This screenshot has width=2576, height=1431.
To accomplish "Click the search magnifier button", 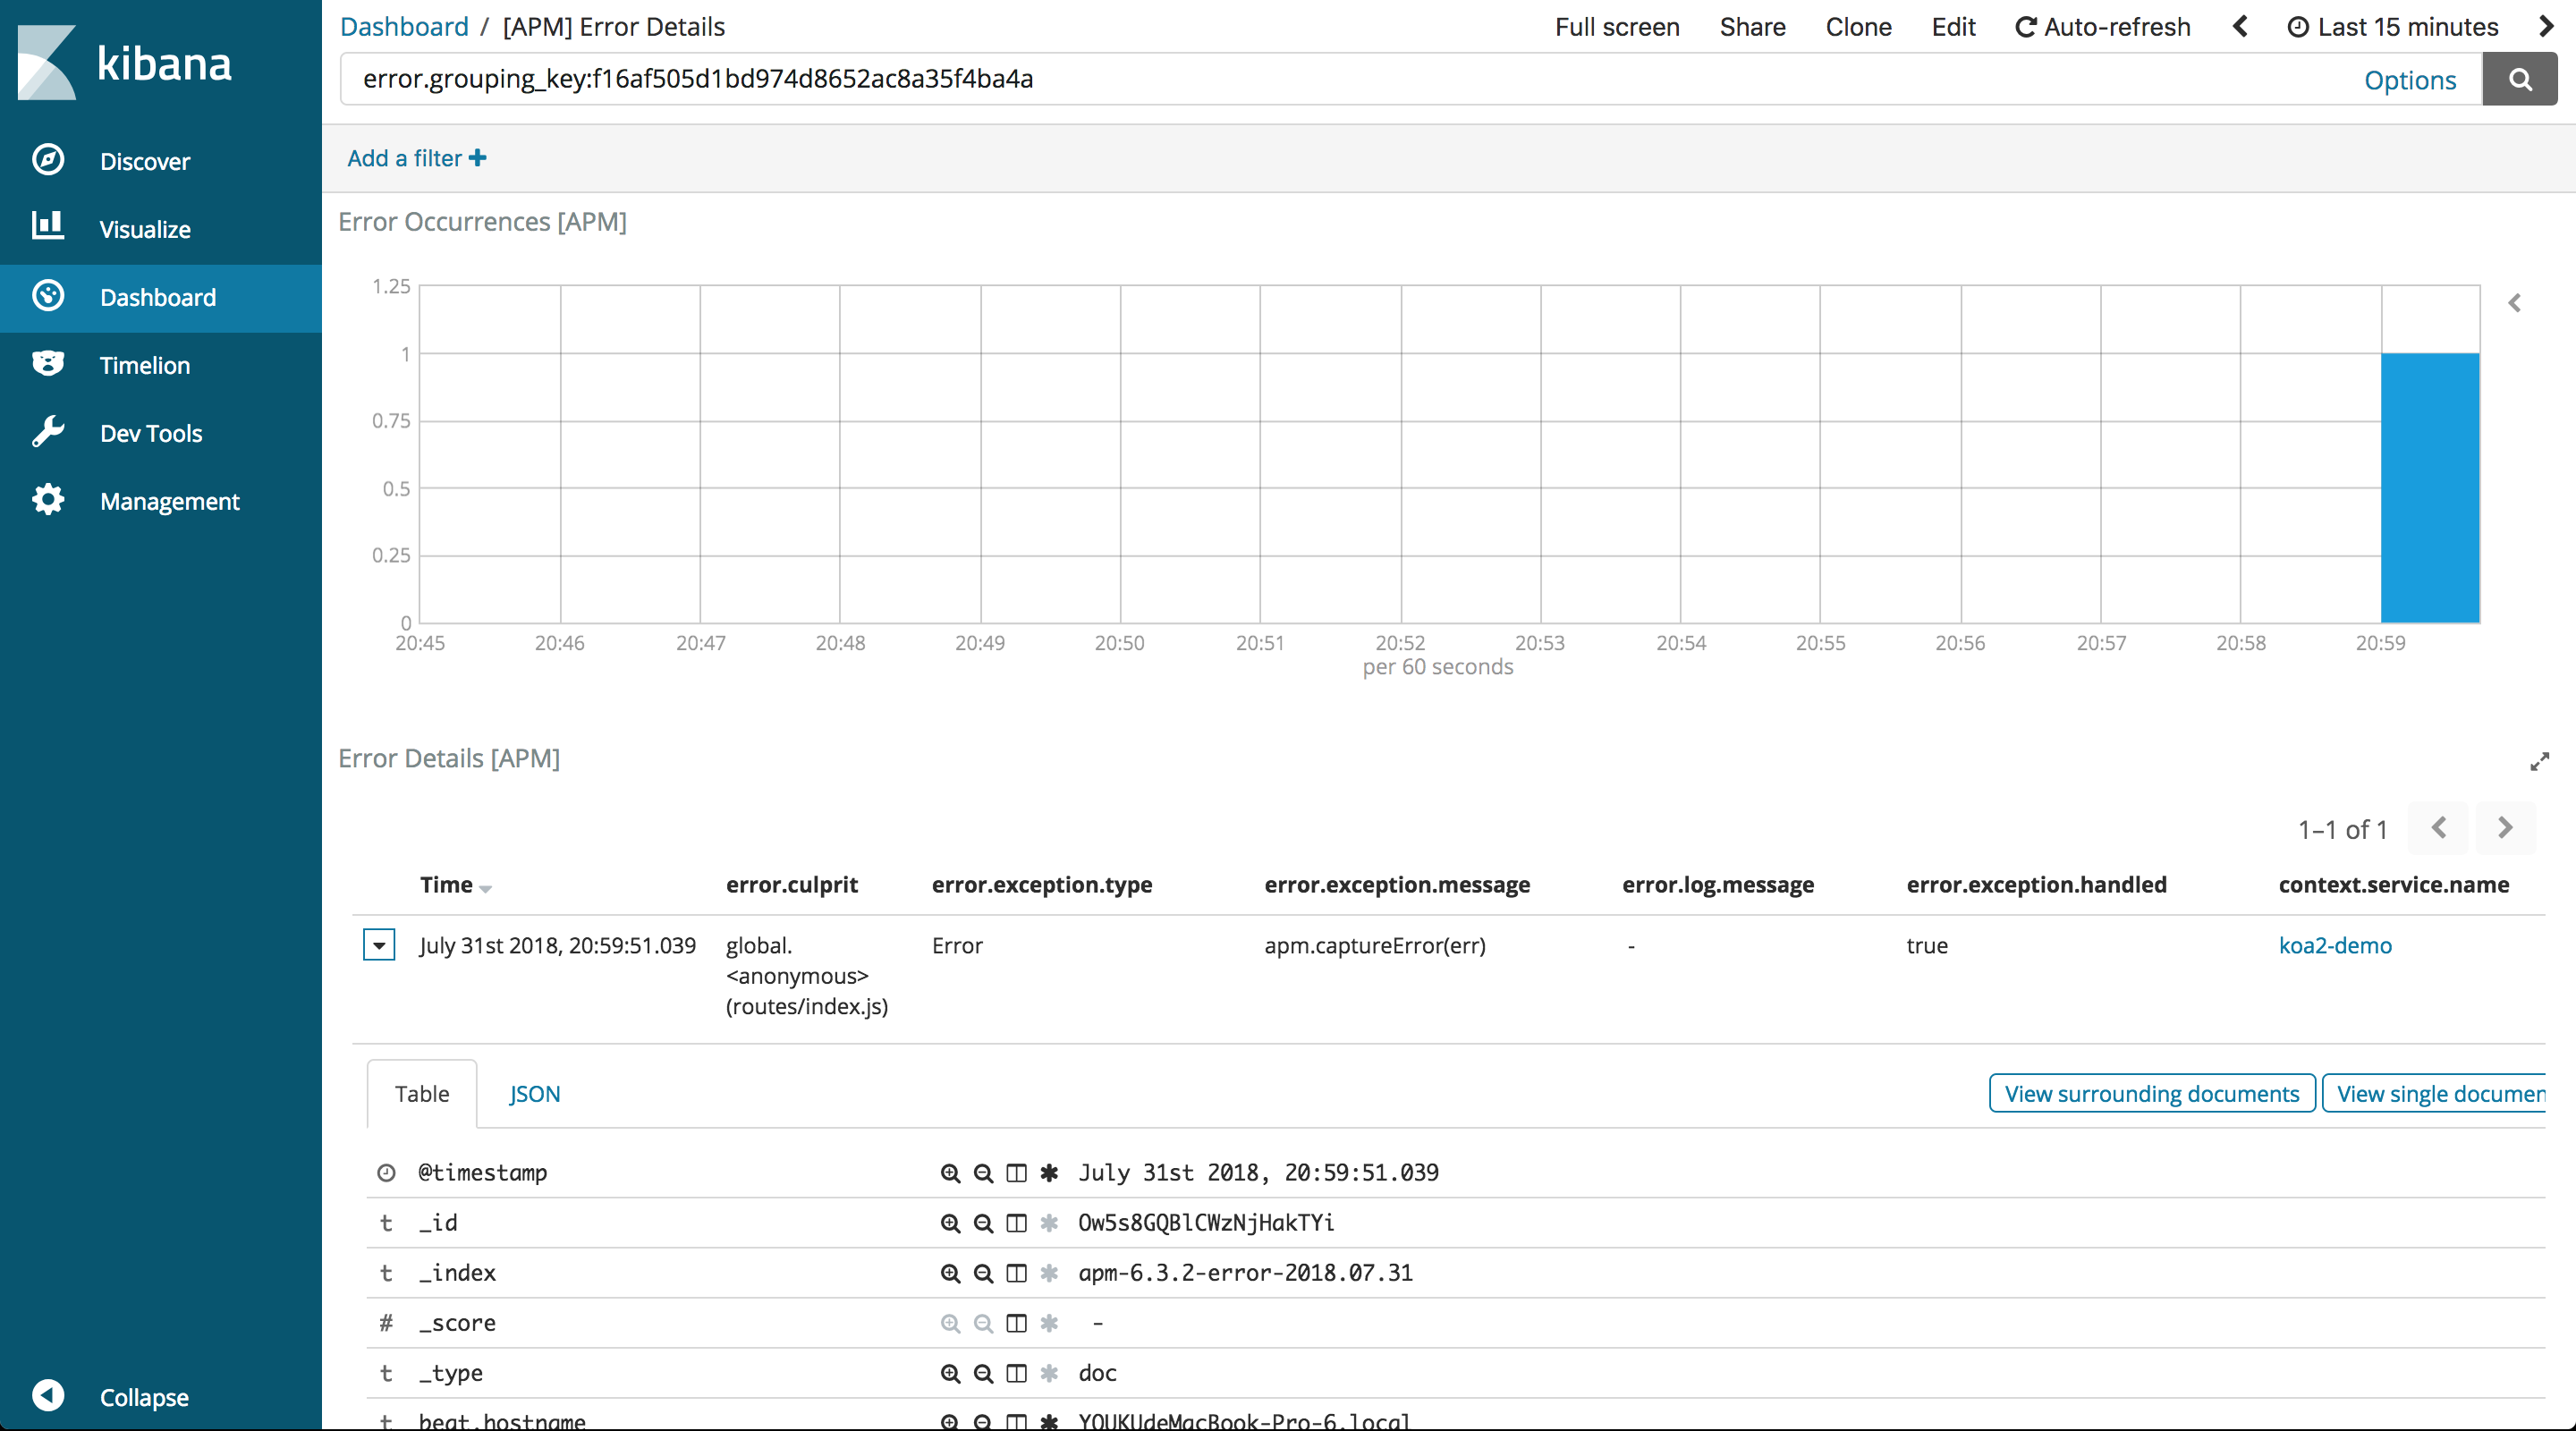I will pyautogui.click(x=2519, y=80).
